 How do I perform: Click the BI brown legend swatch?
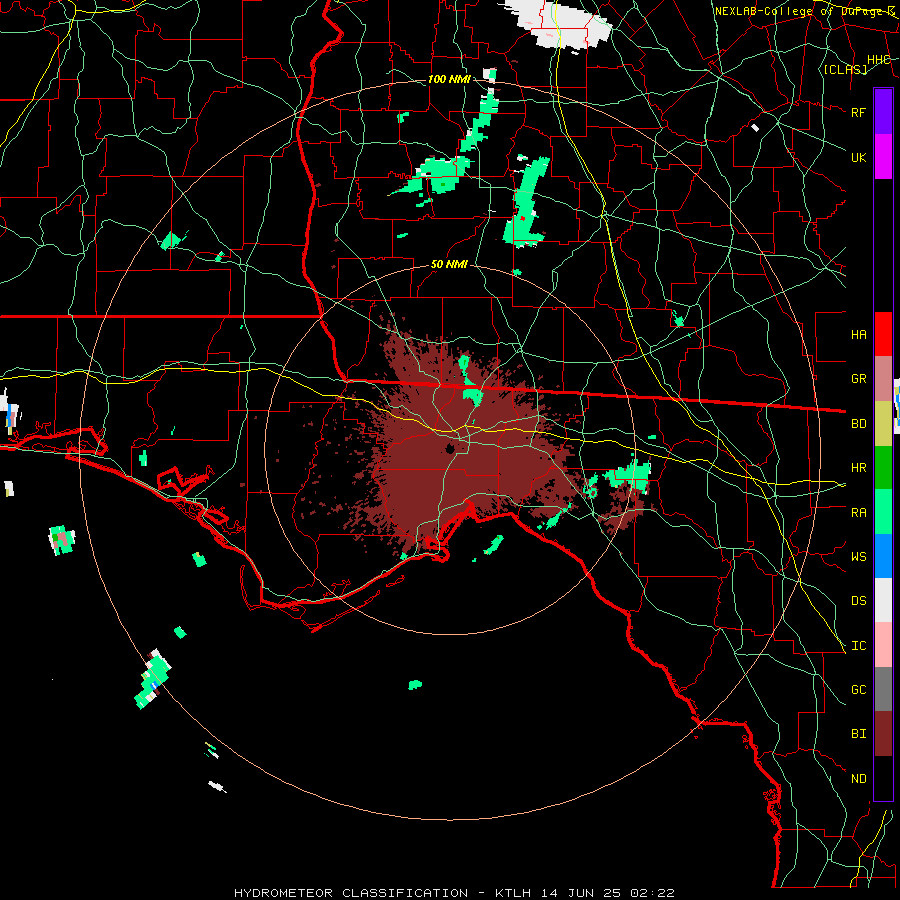[x=883, y=734]
